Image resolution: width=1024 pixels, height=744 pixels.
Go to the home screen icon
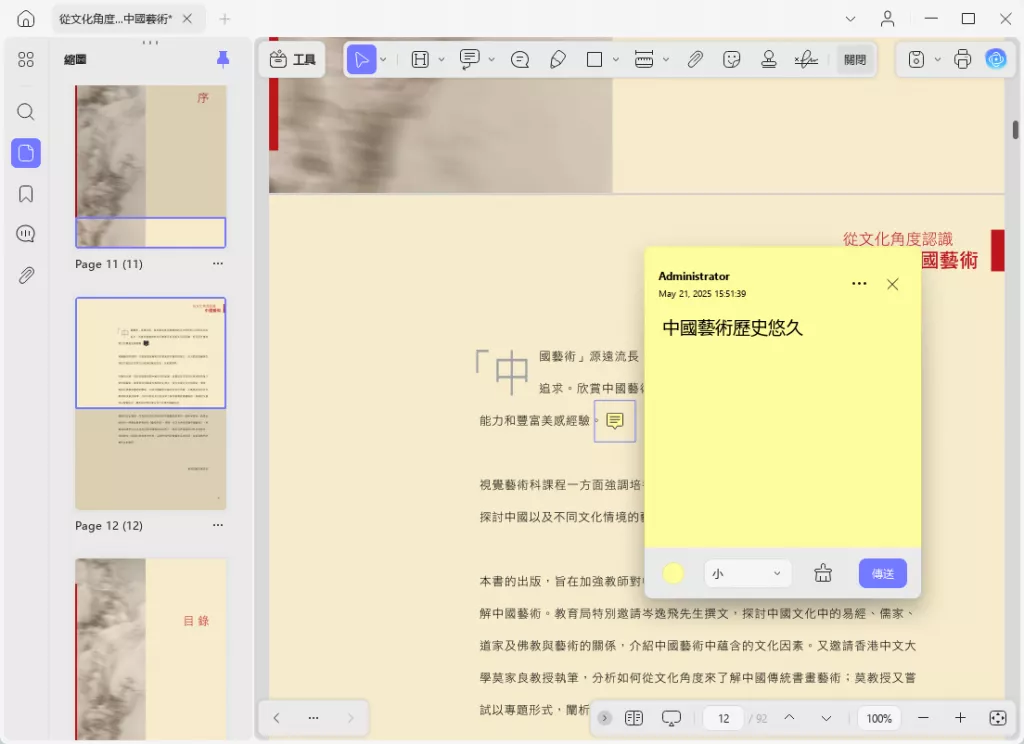(x=25, y=19)
